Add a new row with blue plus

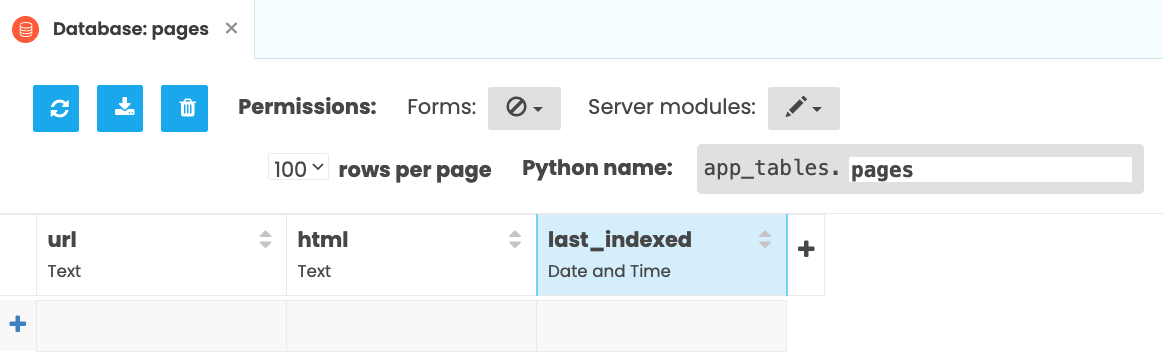click(18, 324)
